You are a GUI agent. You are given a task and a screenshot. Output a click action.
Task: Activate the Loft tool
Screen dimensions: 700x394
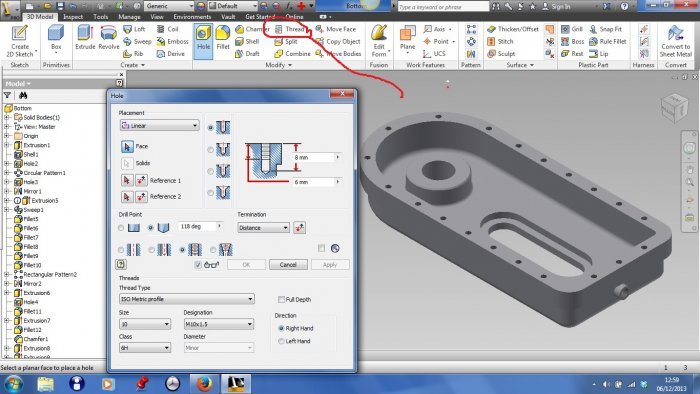tap(134, 29)
